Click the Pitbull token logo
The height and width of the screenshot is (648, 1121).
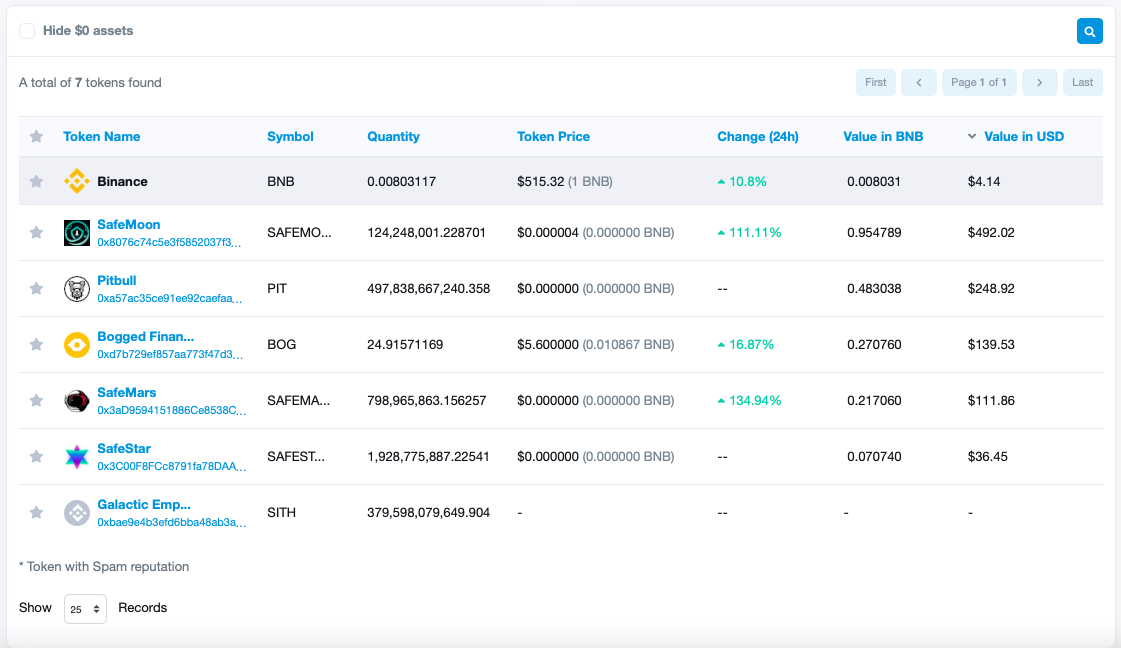pyautogui.click(x=76, y=288)
